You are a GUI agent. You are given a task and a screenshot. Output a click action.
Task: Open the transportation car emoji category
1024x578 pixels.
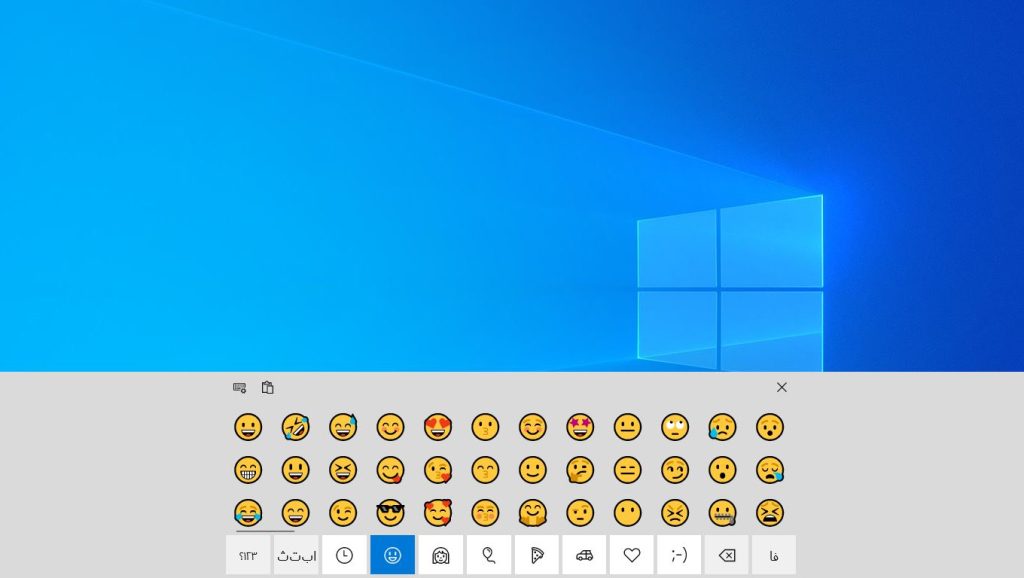point(584,555)
